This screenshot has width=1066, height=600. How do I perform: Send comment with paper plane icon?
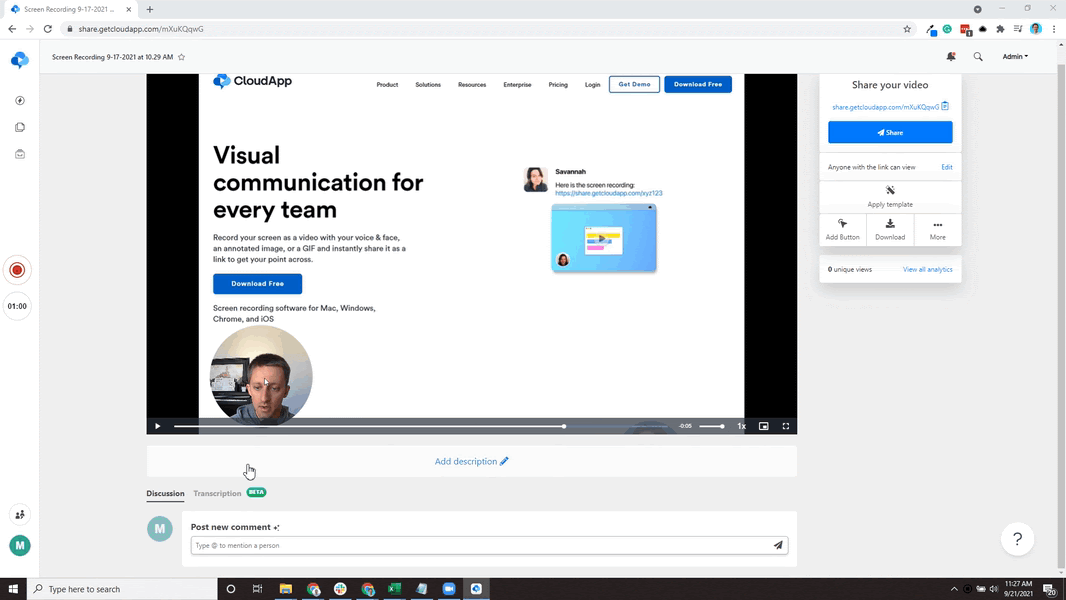(x=778, y=545)
